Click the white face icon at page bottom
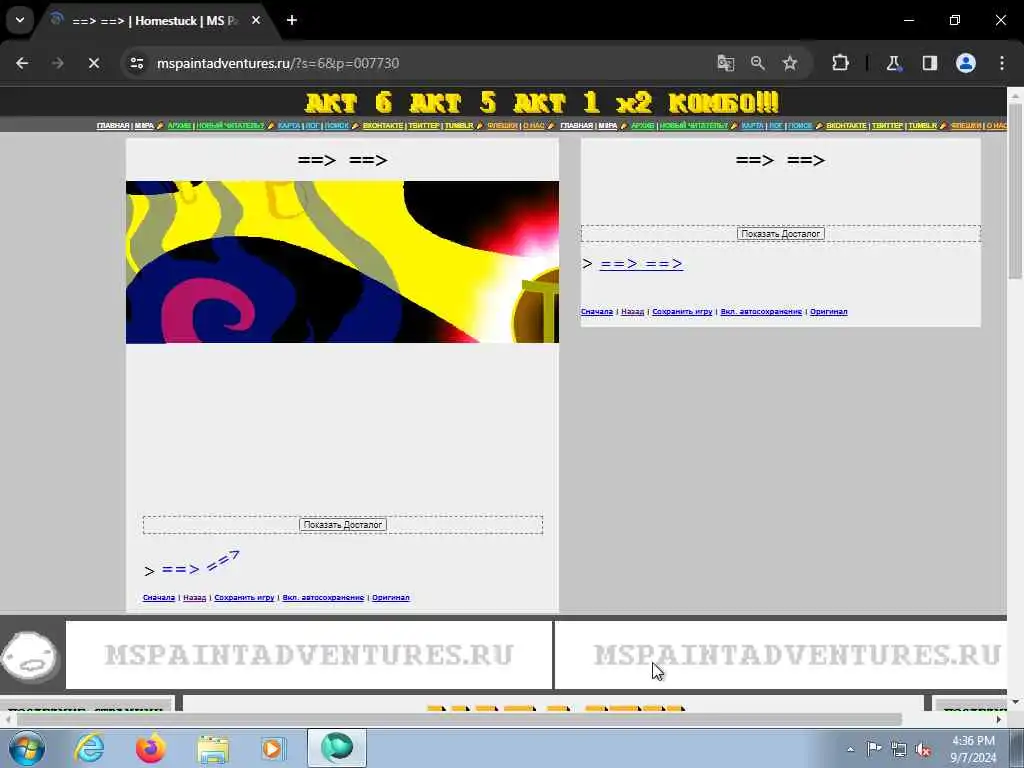 (x=30, y=655)
